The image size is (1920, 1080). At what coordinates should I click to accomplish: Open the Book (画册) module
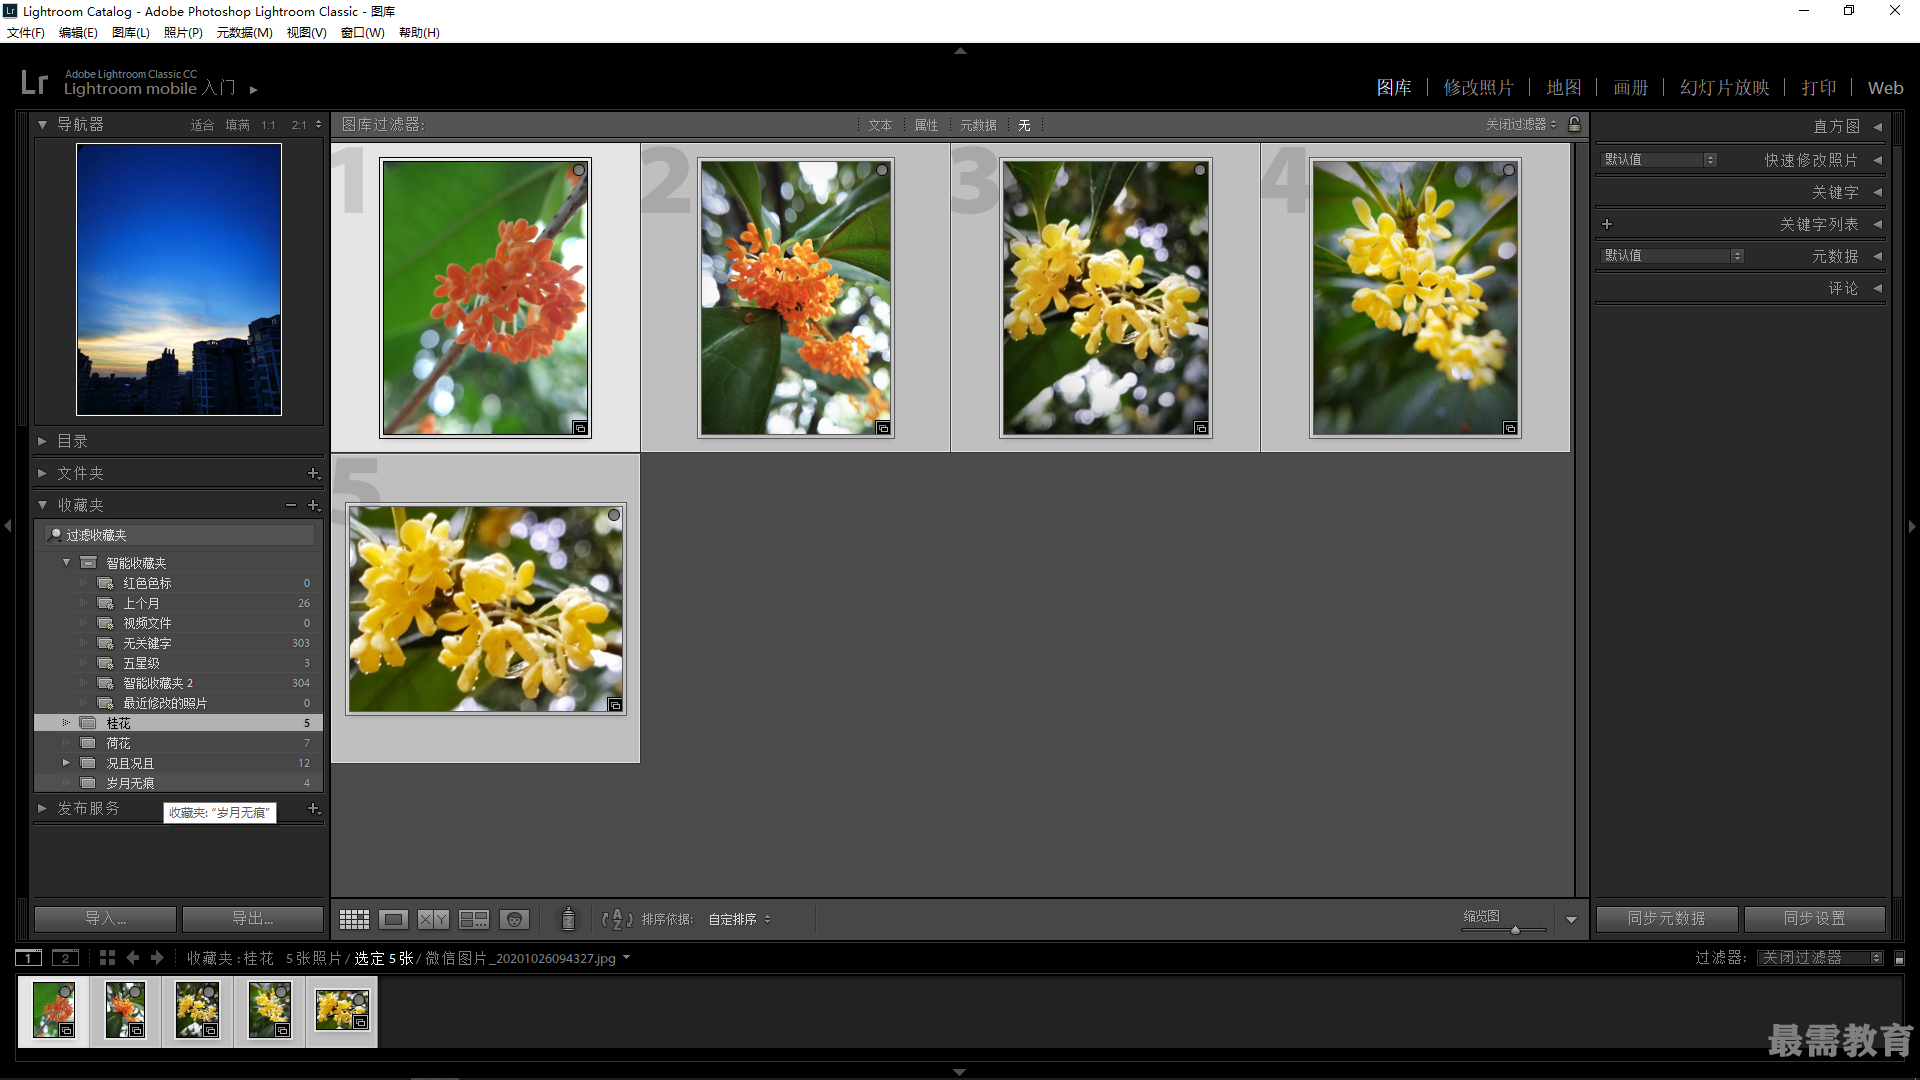[x=1630, y=88]
